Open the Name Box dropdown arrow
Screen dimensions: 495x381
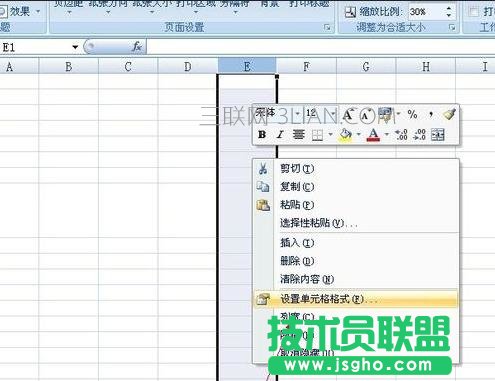coord(75,47)
